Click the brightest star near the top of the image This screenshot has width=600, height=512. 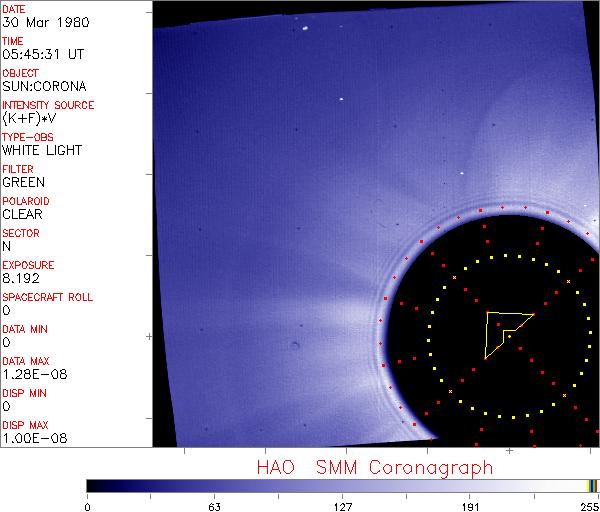[304, 28]
